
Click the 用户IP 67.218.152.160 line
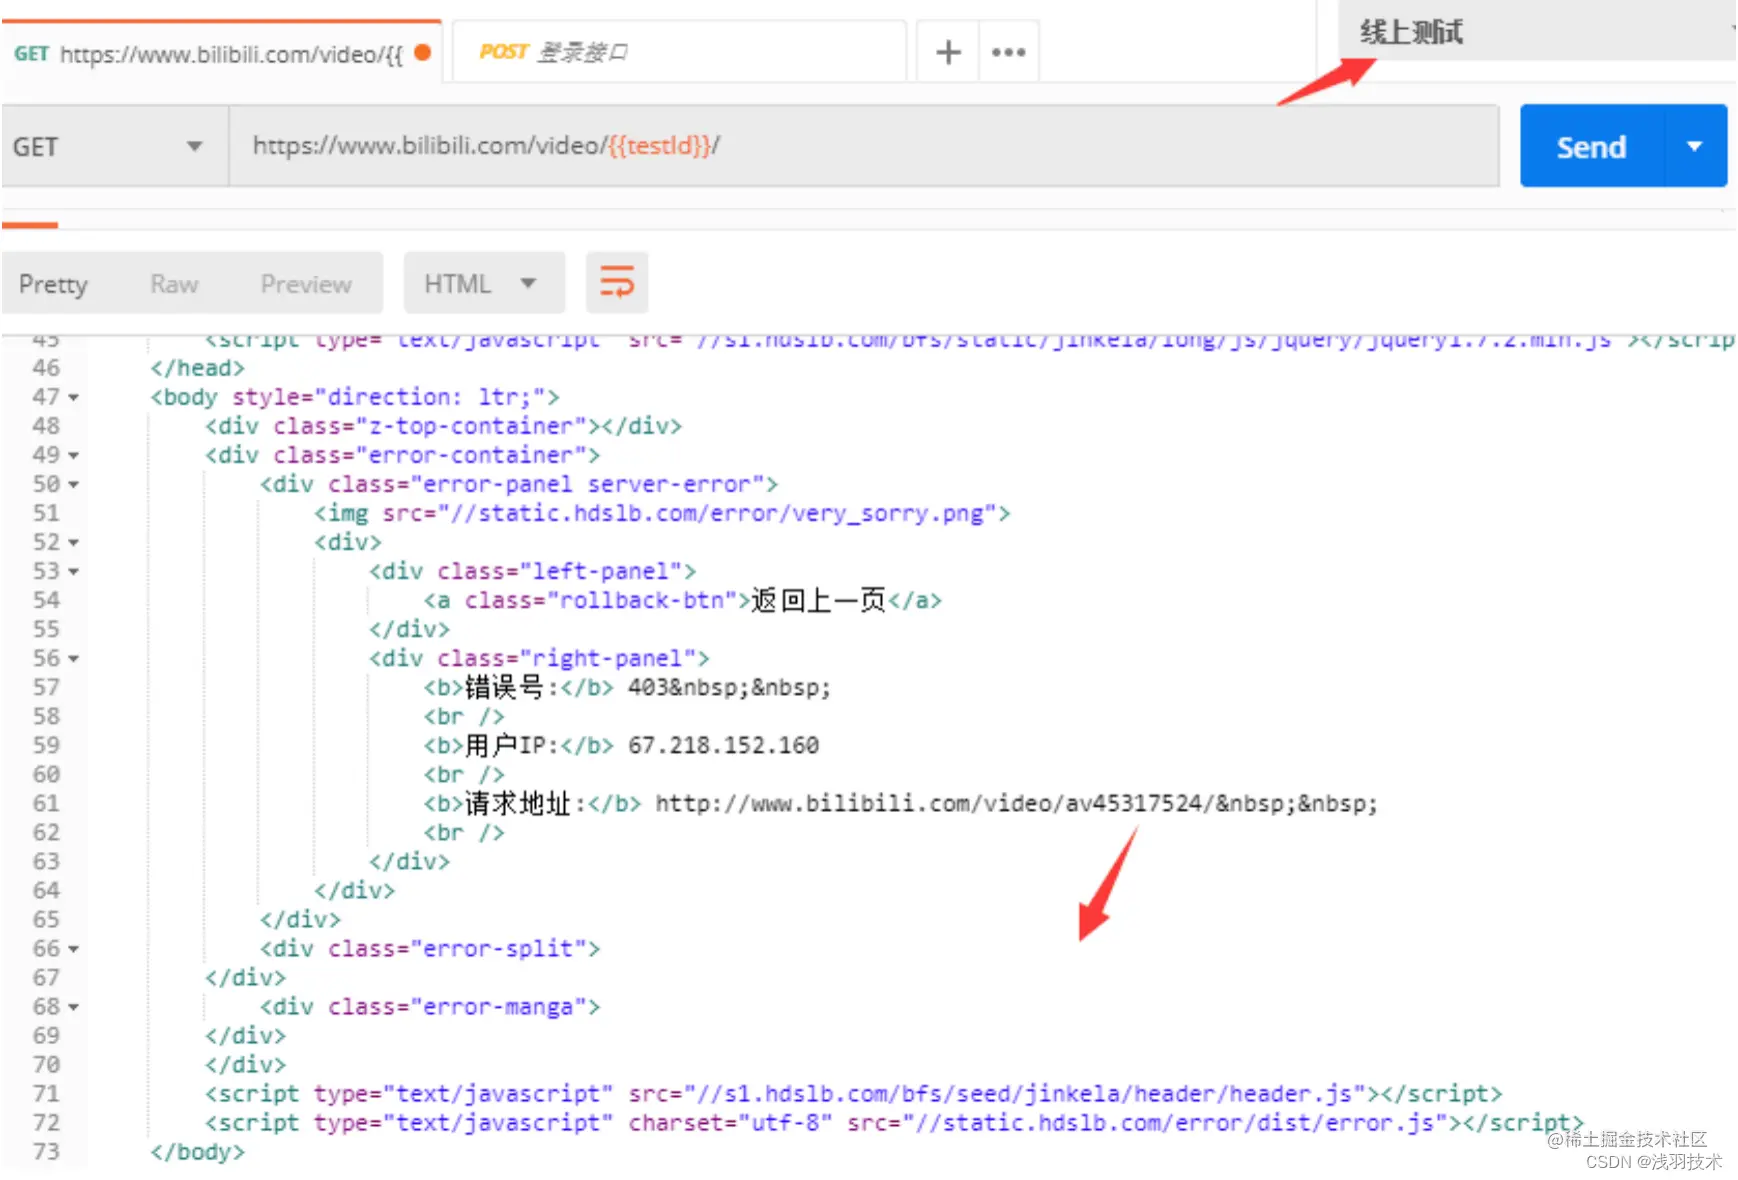pos(621,745)
